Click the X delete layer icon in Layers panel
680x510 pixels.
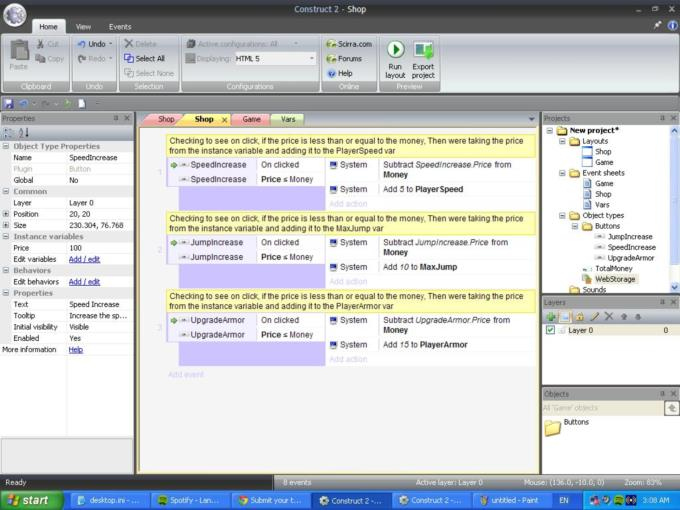tap(609, 317)
